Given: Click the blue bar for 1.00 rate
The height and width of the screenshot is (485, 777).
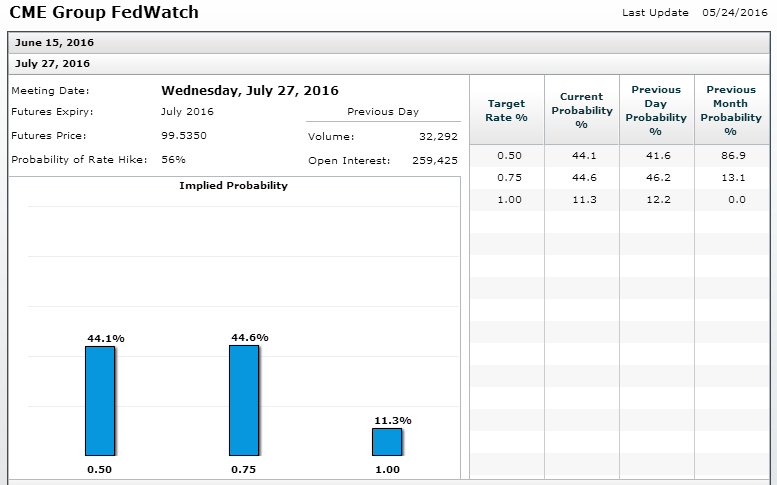Looking at the screenshot, I should pyautogui.click(x=387, y=442).
